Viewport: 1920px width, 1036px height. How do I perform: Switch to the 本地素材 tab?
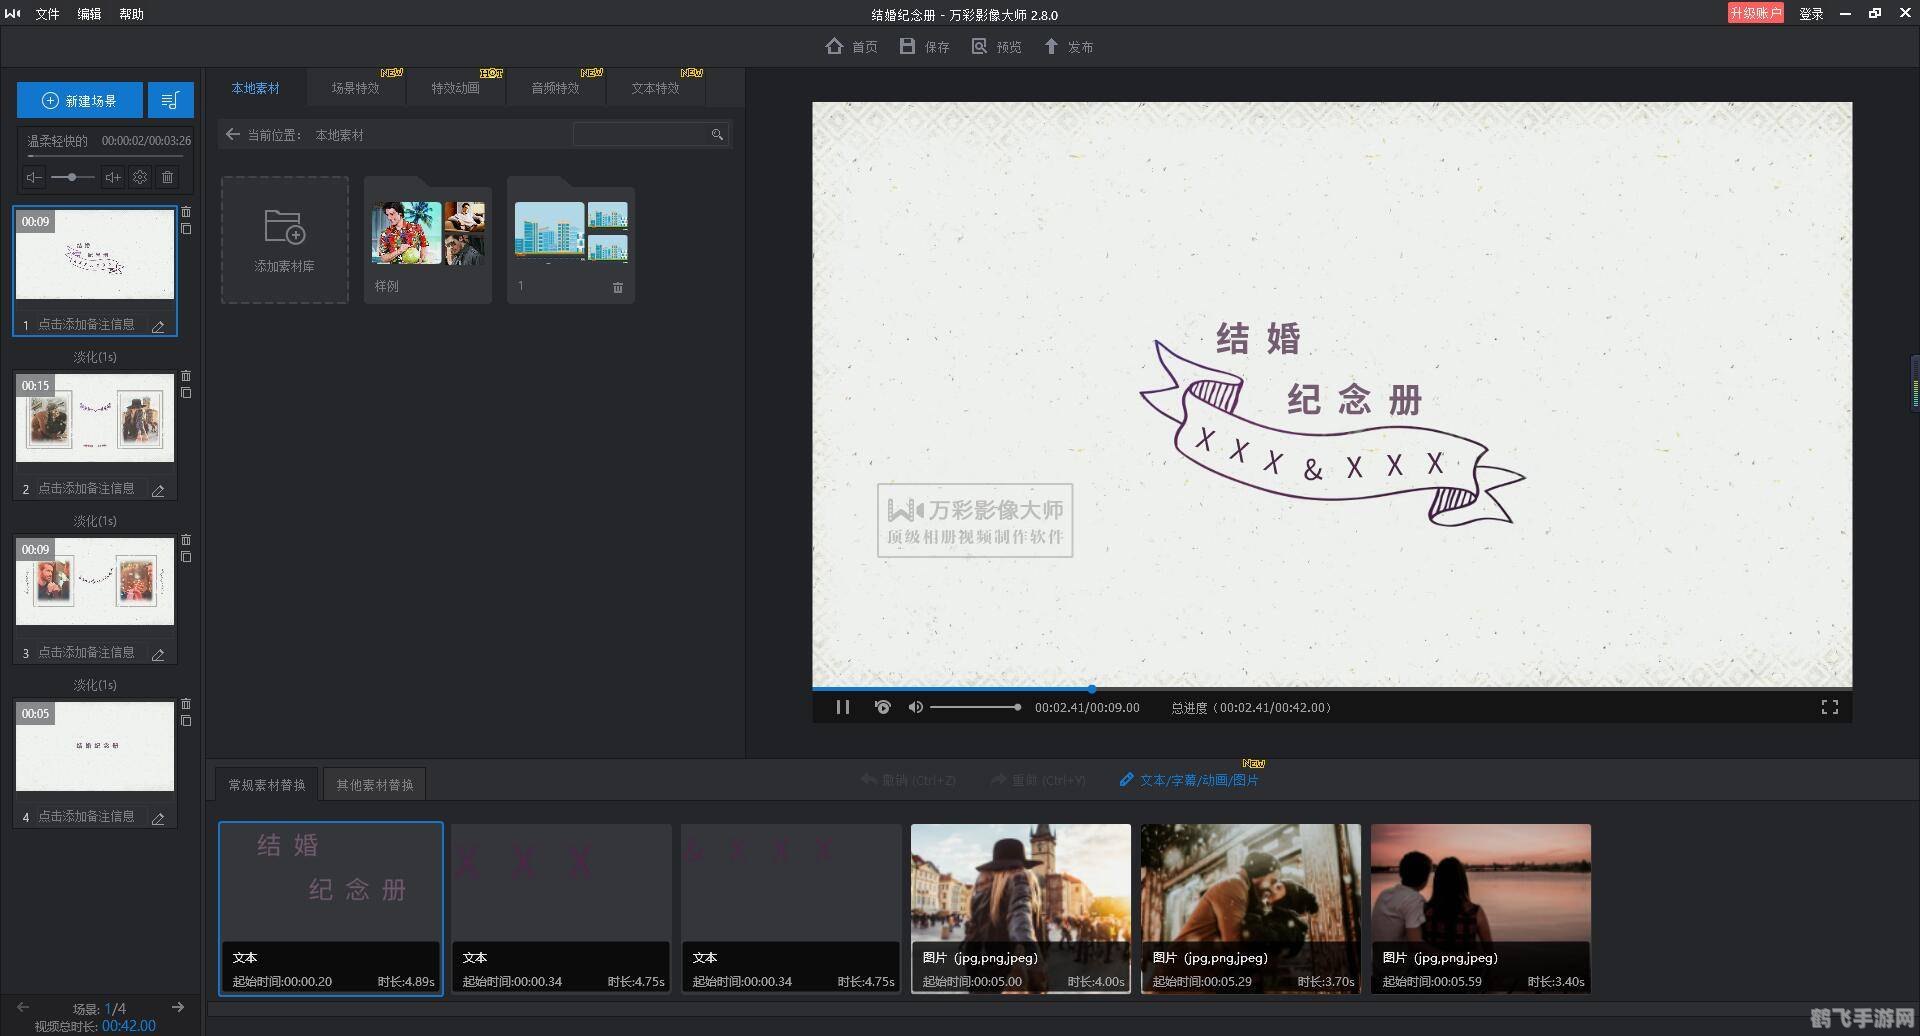pyautogui.click(x=256, y=88)
